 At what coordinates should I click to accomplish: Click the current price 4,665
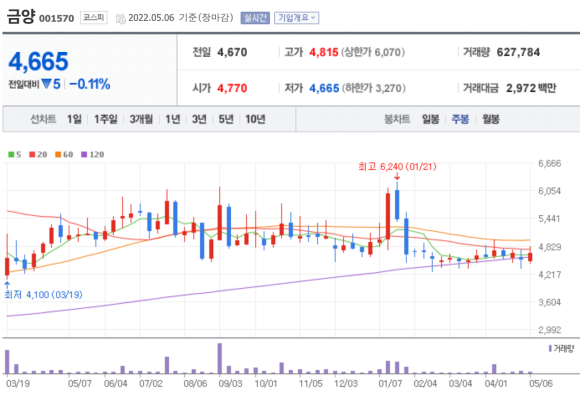pos(38,61)
